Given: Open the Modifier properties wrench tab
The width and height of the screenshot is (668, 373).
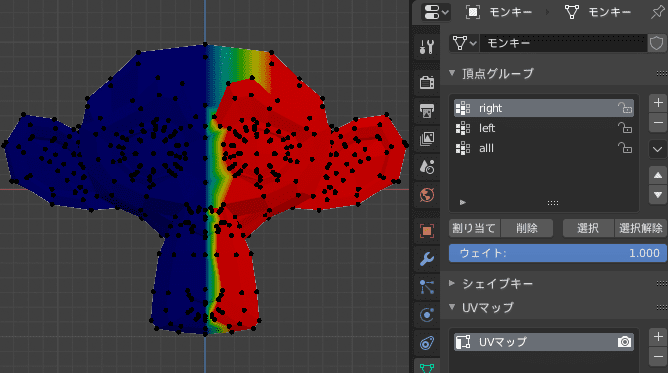Looking at the screenshot, I should pyautogui.click(x=426, y=258).
